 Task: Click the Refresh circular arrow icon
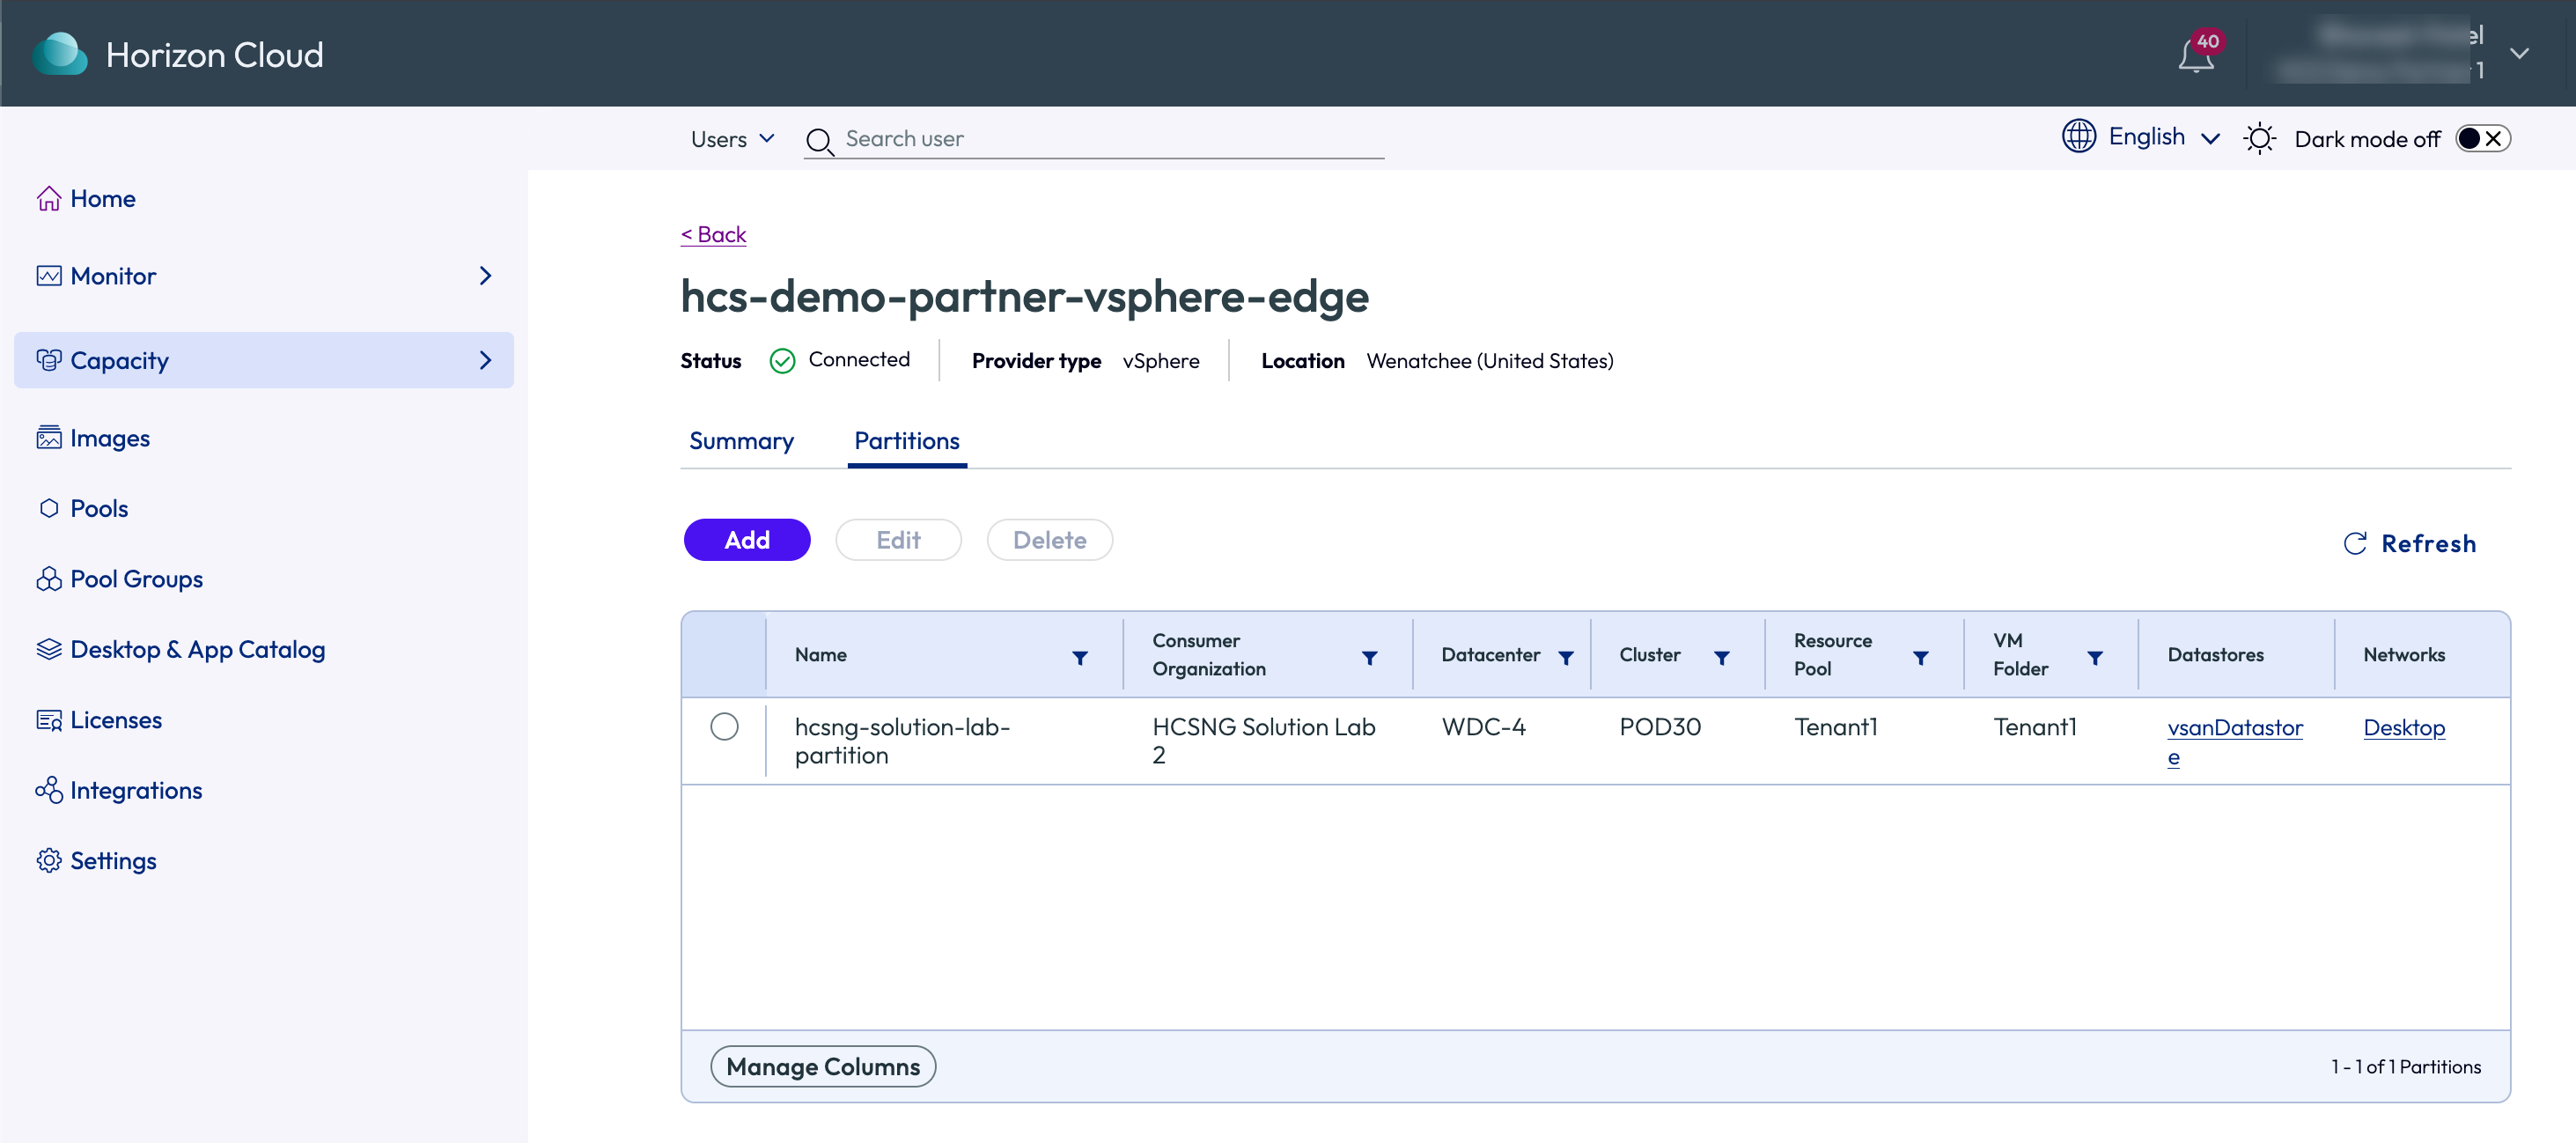2355,543
